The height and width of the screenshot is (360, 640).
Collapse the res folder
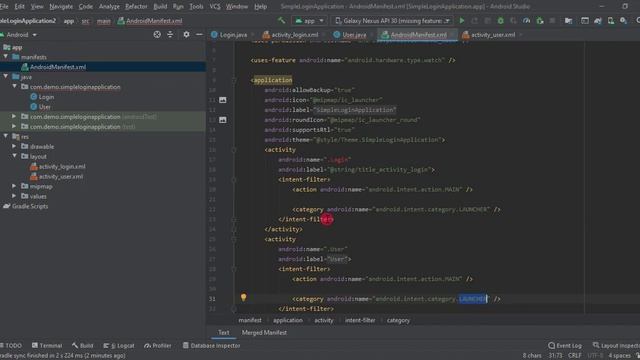pos(6,136)
